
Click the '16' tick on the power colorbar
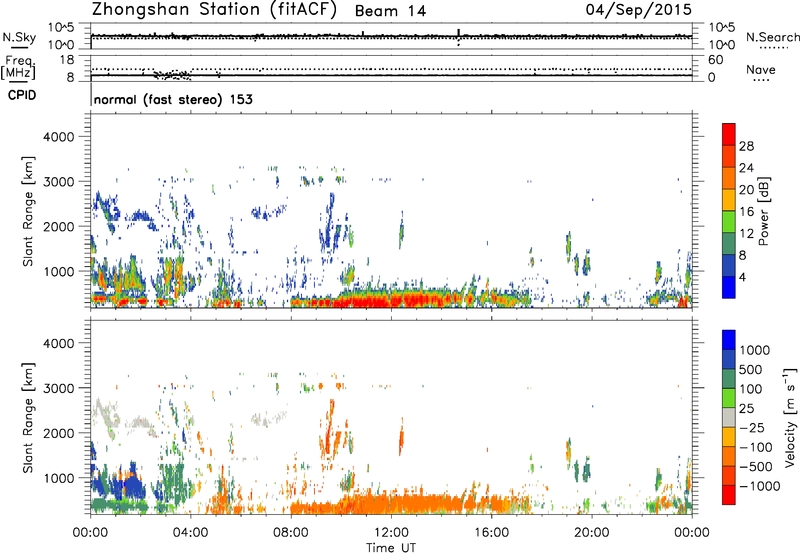click(746, 212)
